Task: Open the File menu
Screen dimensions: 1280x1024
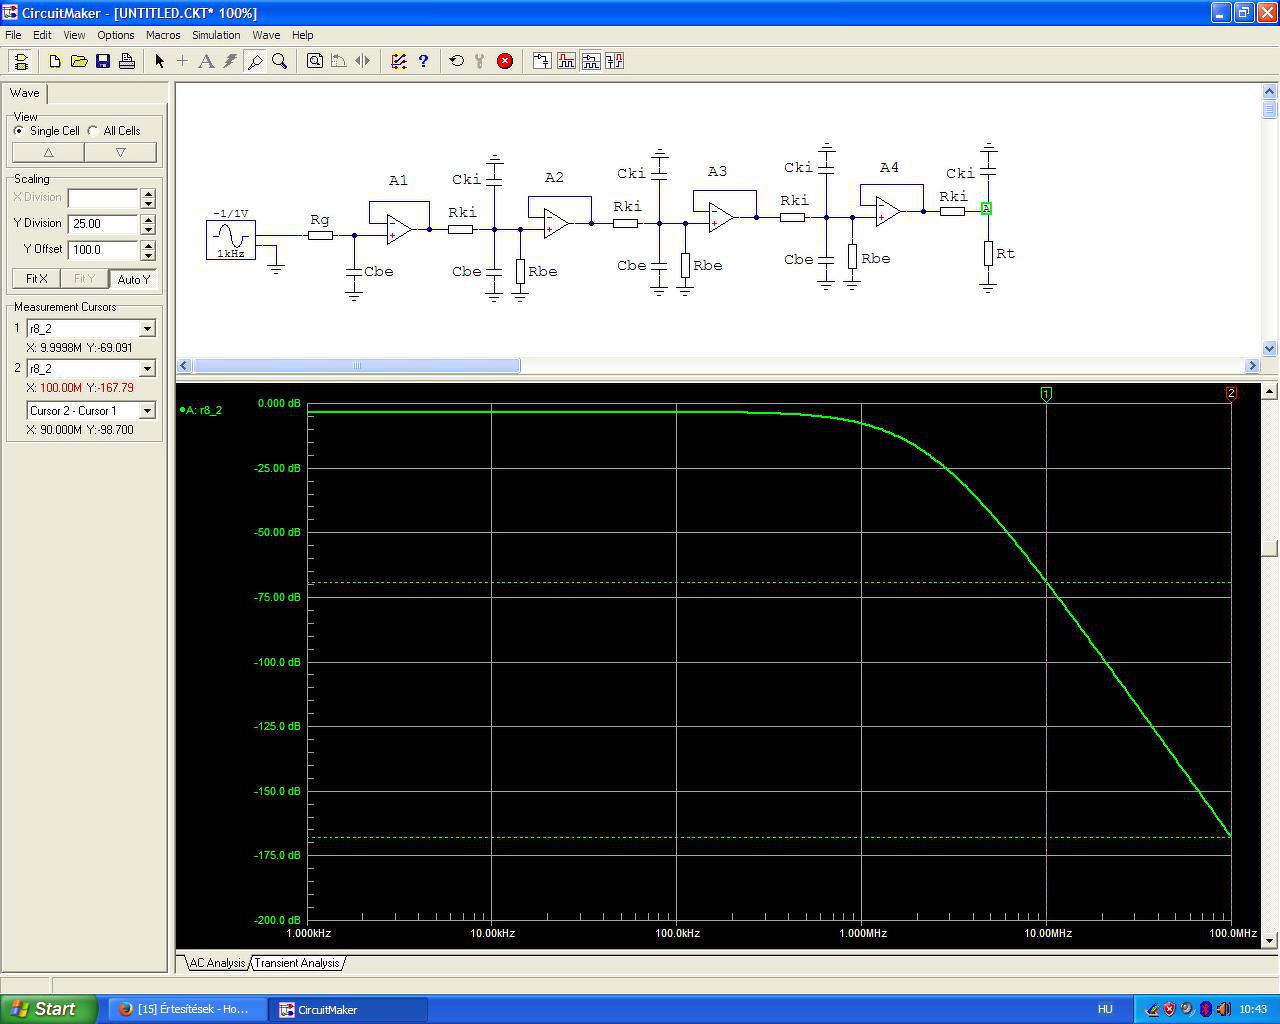Action: click(13, 35)
